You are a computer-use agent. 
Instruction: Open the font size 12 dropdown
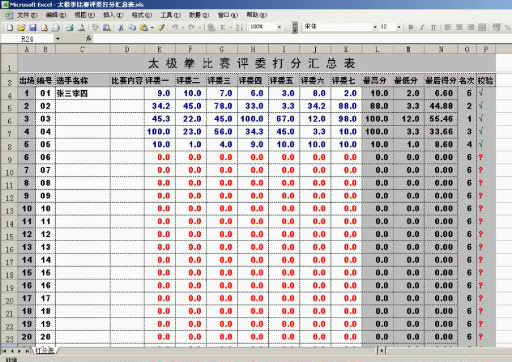399,27
